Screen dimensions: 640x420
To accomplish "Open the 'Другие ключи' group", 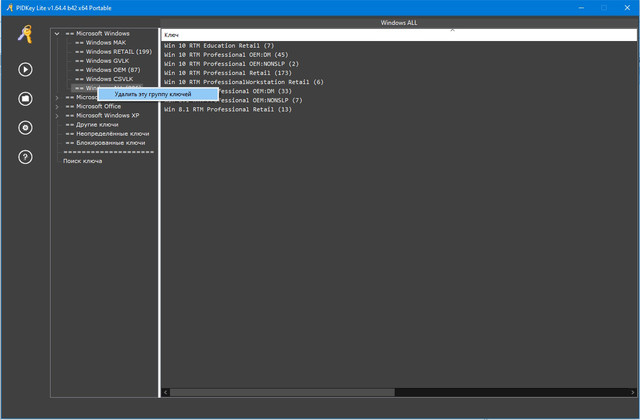I will [x=92, y=124].
